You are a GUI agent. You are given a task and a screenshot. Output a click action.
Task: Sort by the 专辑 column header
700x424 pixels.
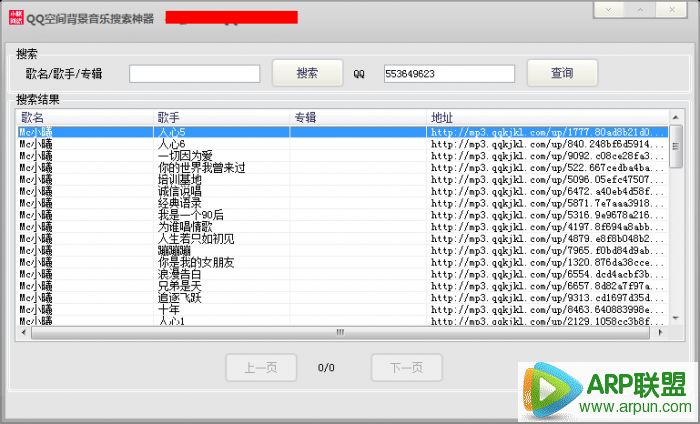(x=358, y=117)
